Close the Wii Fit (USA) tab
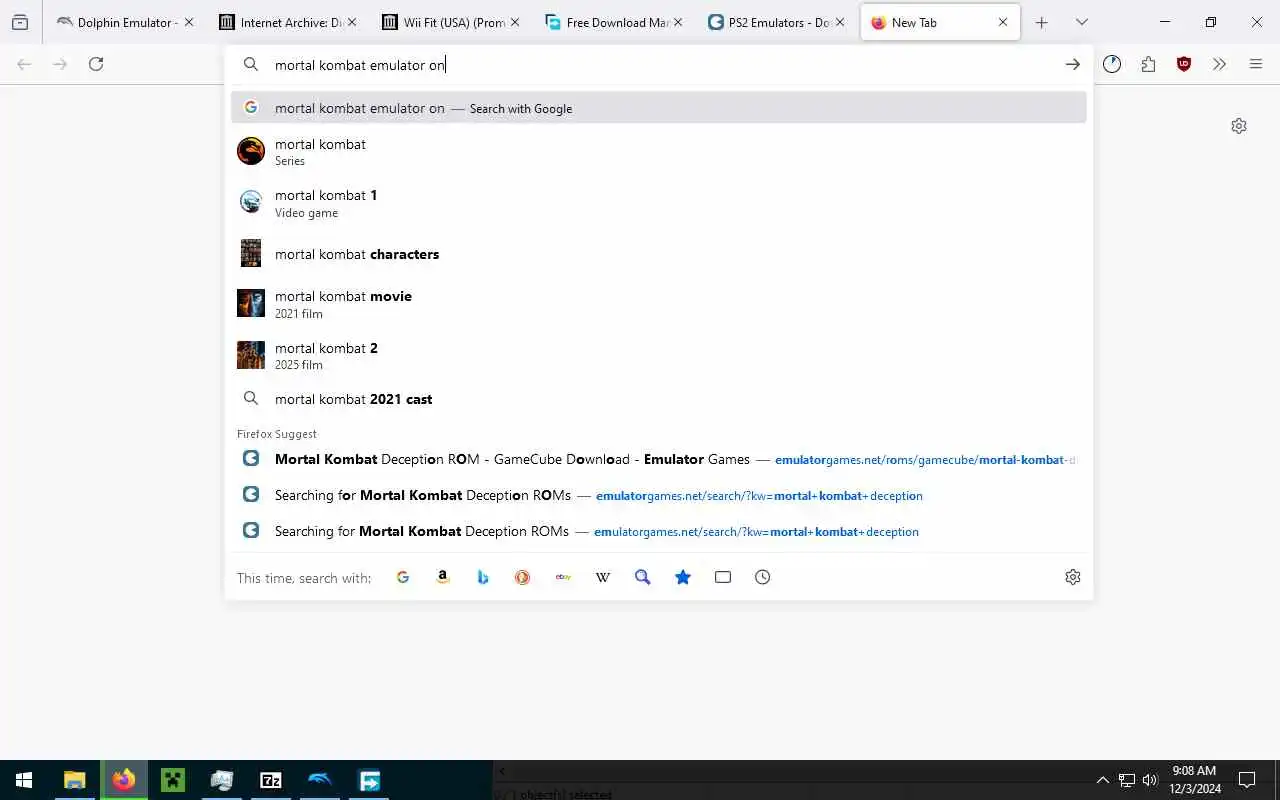1280x800 pixels. pyautogui.click(x=514, y=22)
